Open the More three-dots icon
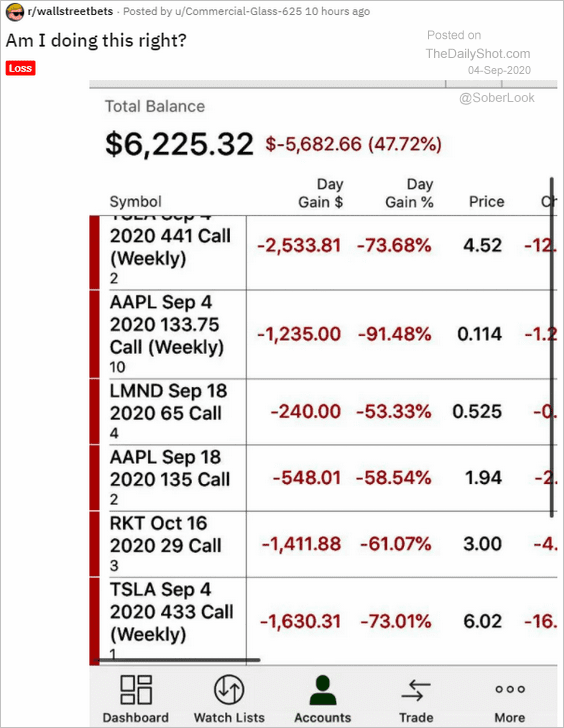This screenshot has width=564, height=728. pyautogui.click(x=510, y=689)
